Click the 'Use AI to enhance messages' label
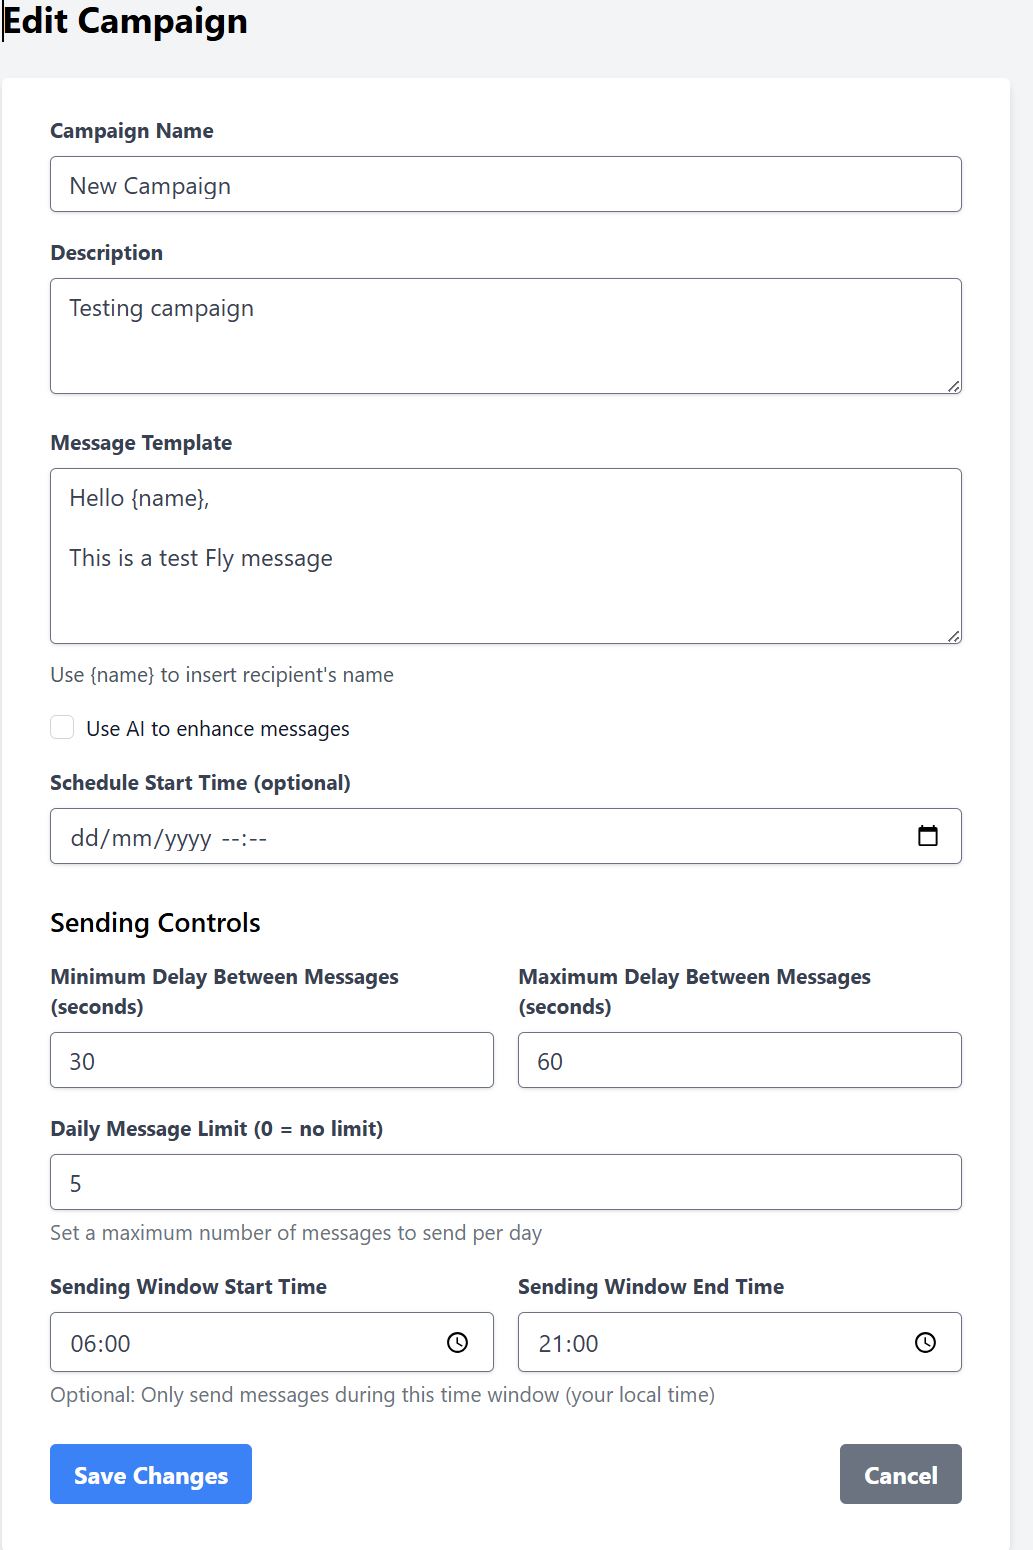 click(x=218, y=729)
